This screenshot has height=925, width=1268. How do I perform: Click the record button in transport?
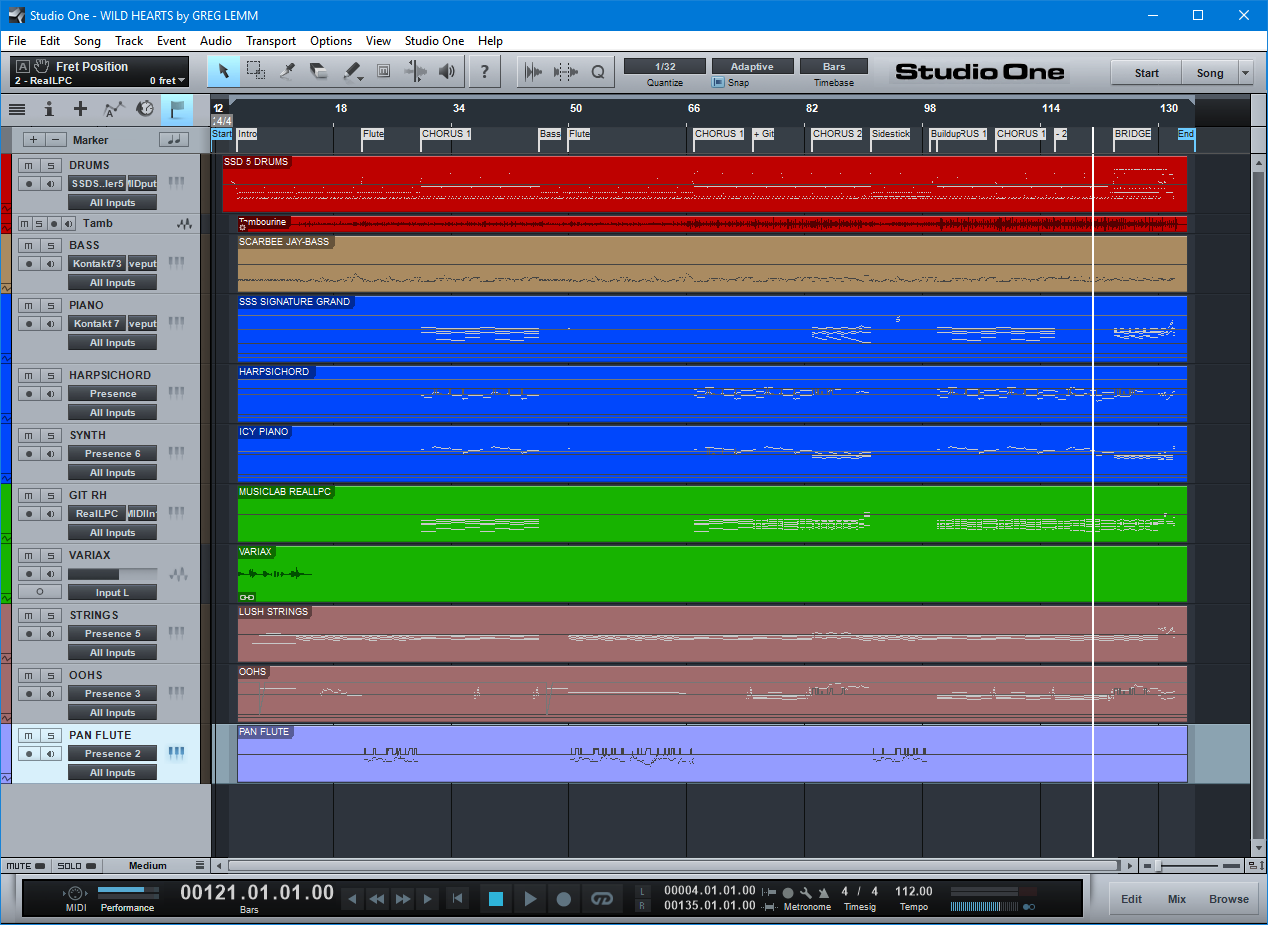[x=564, y=899]
